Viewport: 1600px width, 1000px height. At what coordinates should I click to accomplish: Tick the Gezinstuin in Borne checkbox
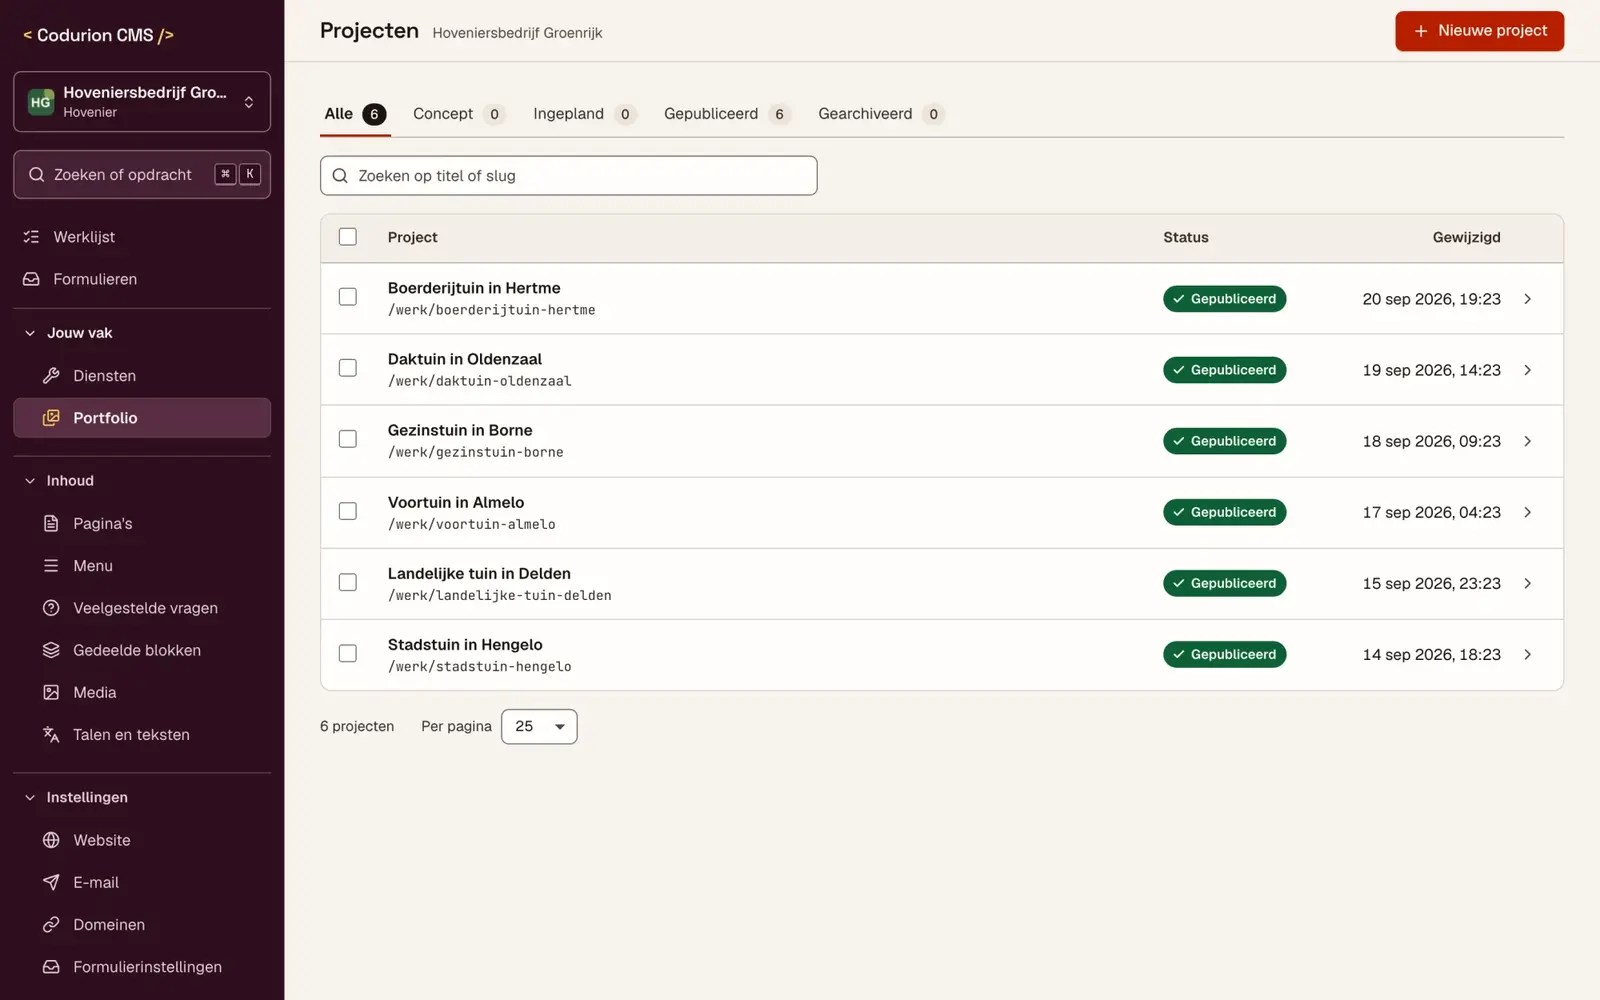pyautogui.click(x=348, y=439)
